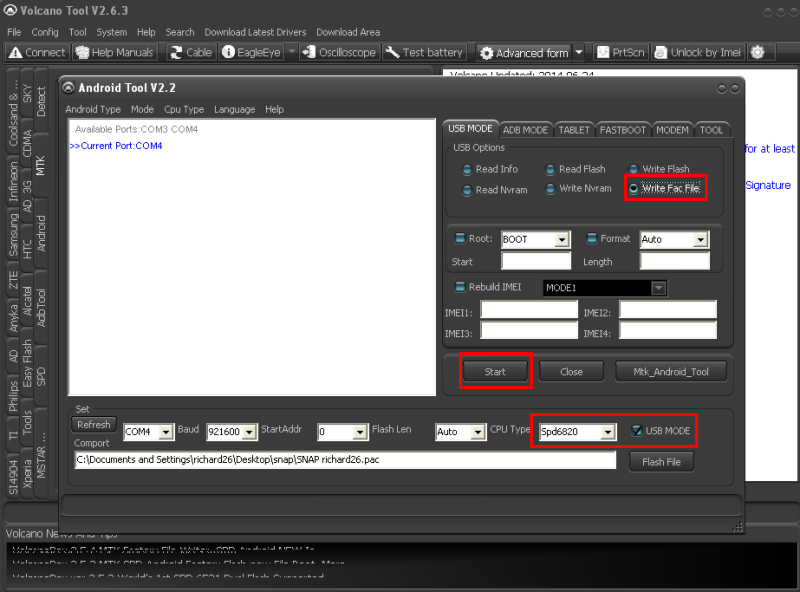This screenshot has width=800, height=592.
Task: Select the Write Nvram radio option
Action: [x=551, y=188]
